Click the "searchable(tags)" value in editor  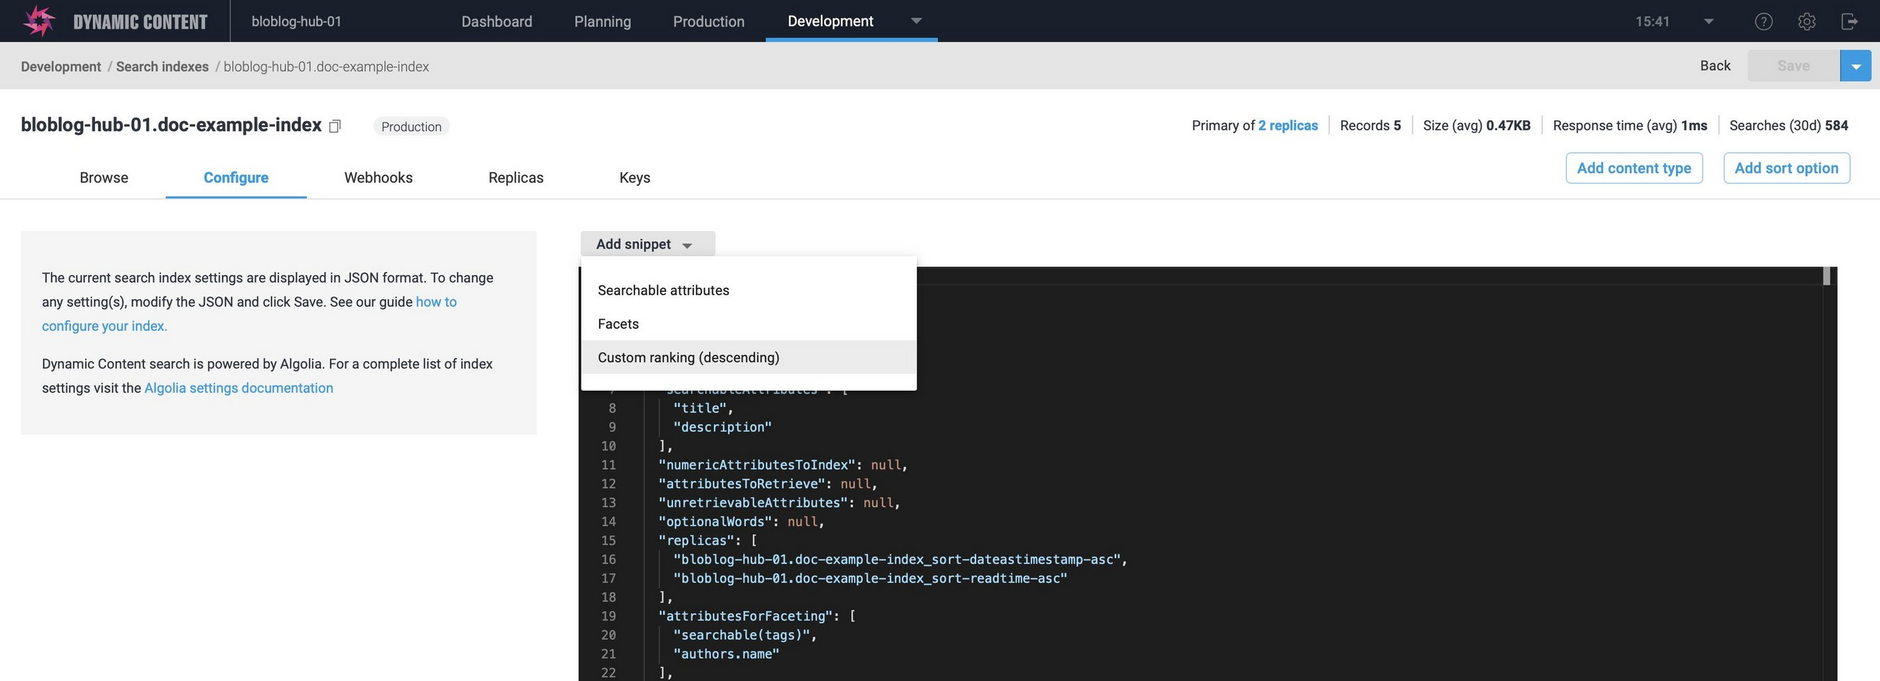click(x=741, y=636)
